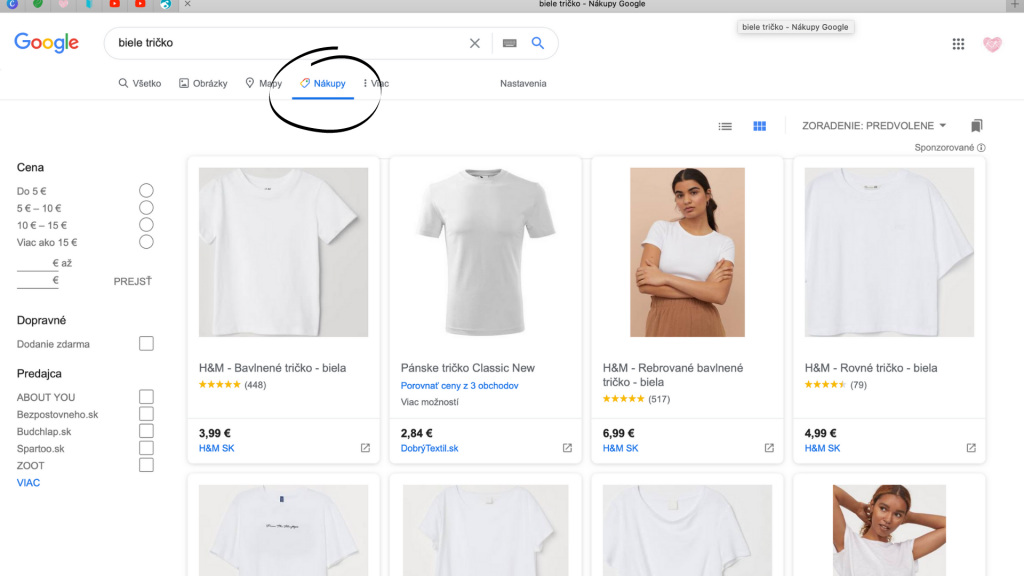Open Všetko search tab

(x=140, y=84)
